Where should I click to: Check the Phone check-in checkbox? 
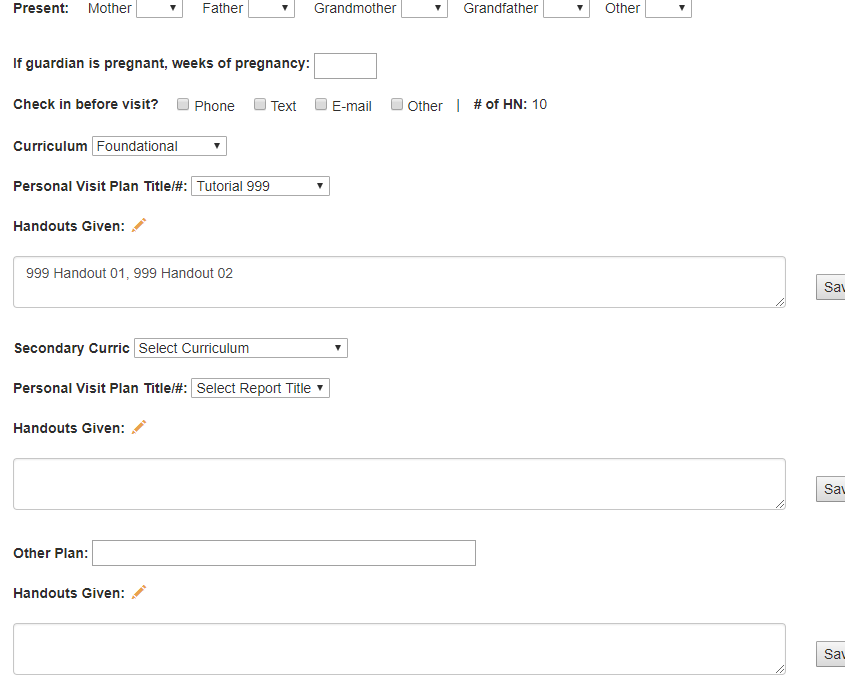184,104
